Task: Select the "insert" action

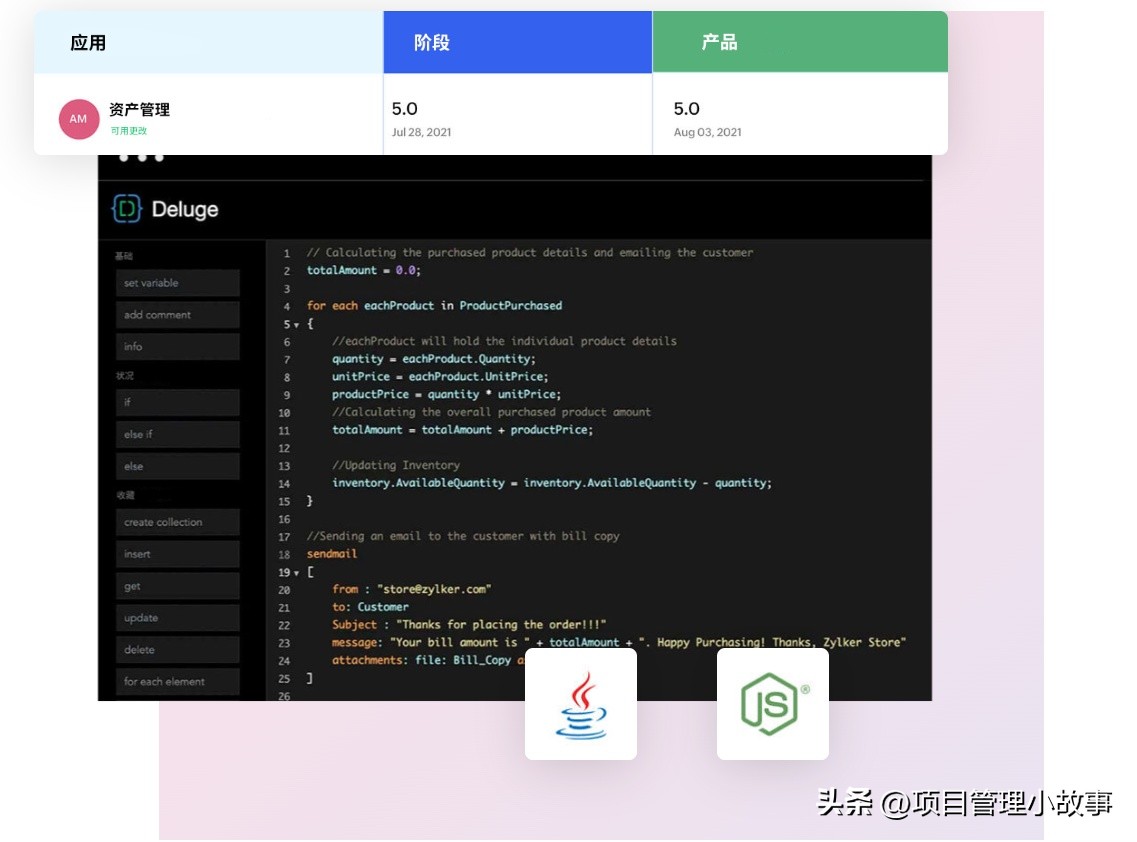Action: [177, 553]
